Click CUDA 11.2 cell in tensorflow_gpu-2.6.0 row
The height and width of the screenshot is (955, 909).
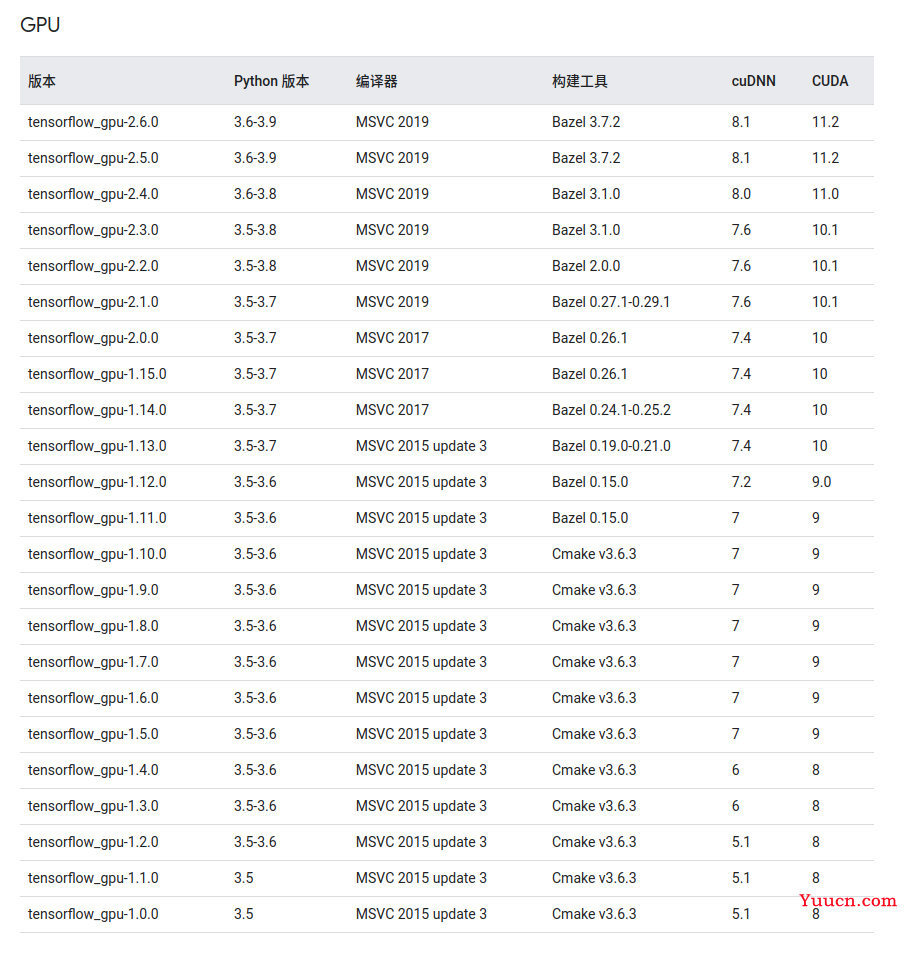[x=826, y=122]
